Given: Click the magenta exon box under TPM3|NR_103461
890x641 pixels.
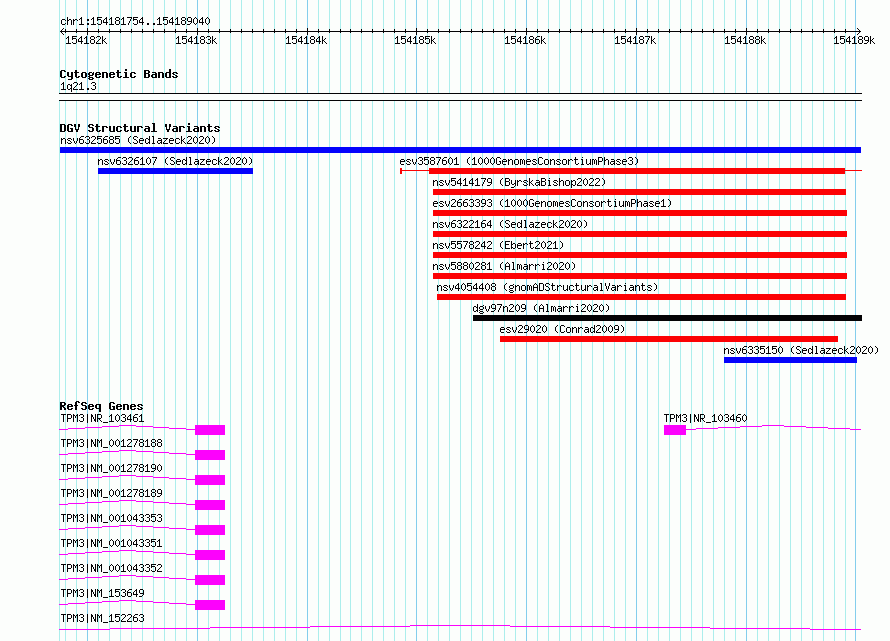Looking at the screenshot, I should tap(210, 430).
